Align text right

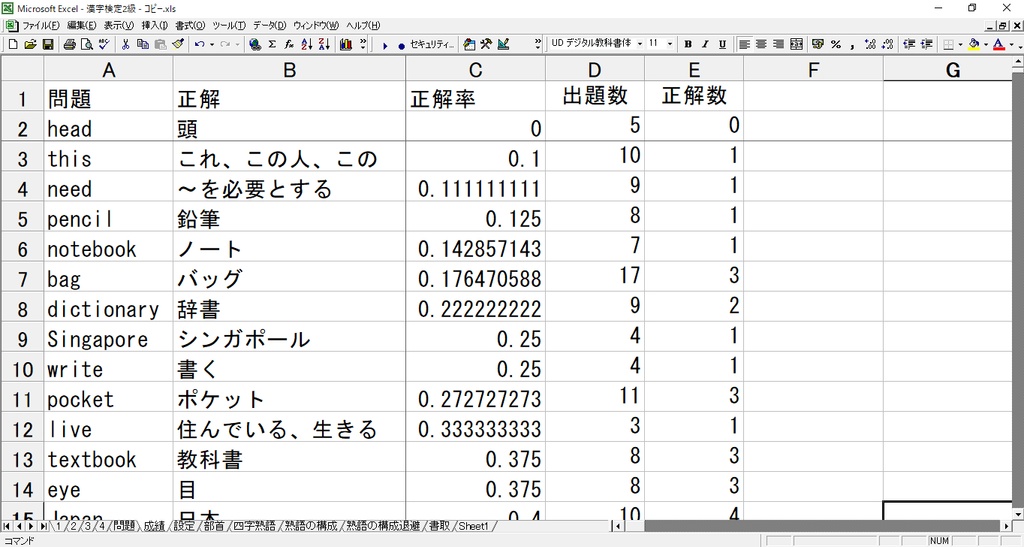coord(778,44)
